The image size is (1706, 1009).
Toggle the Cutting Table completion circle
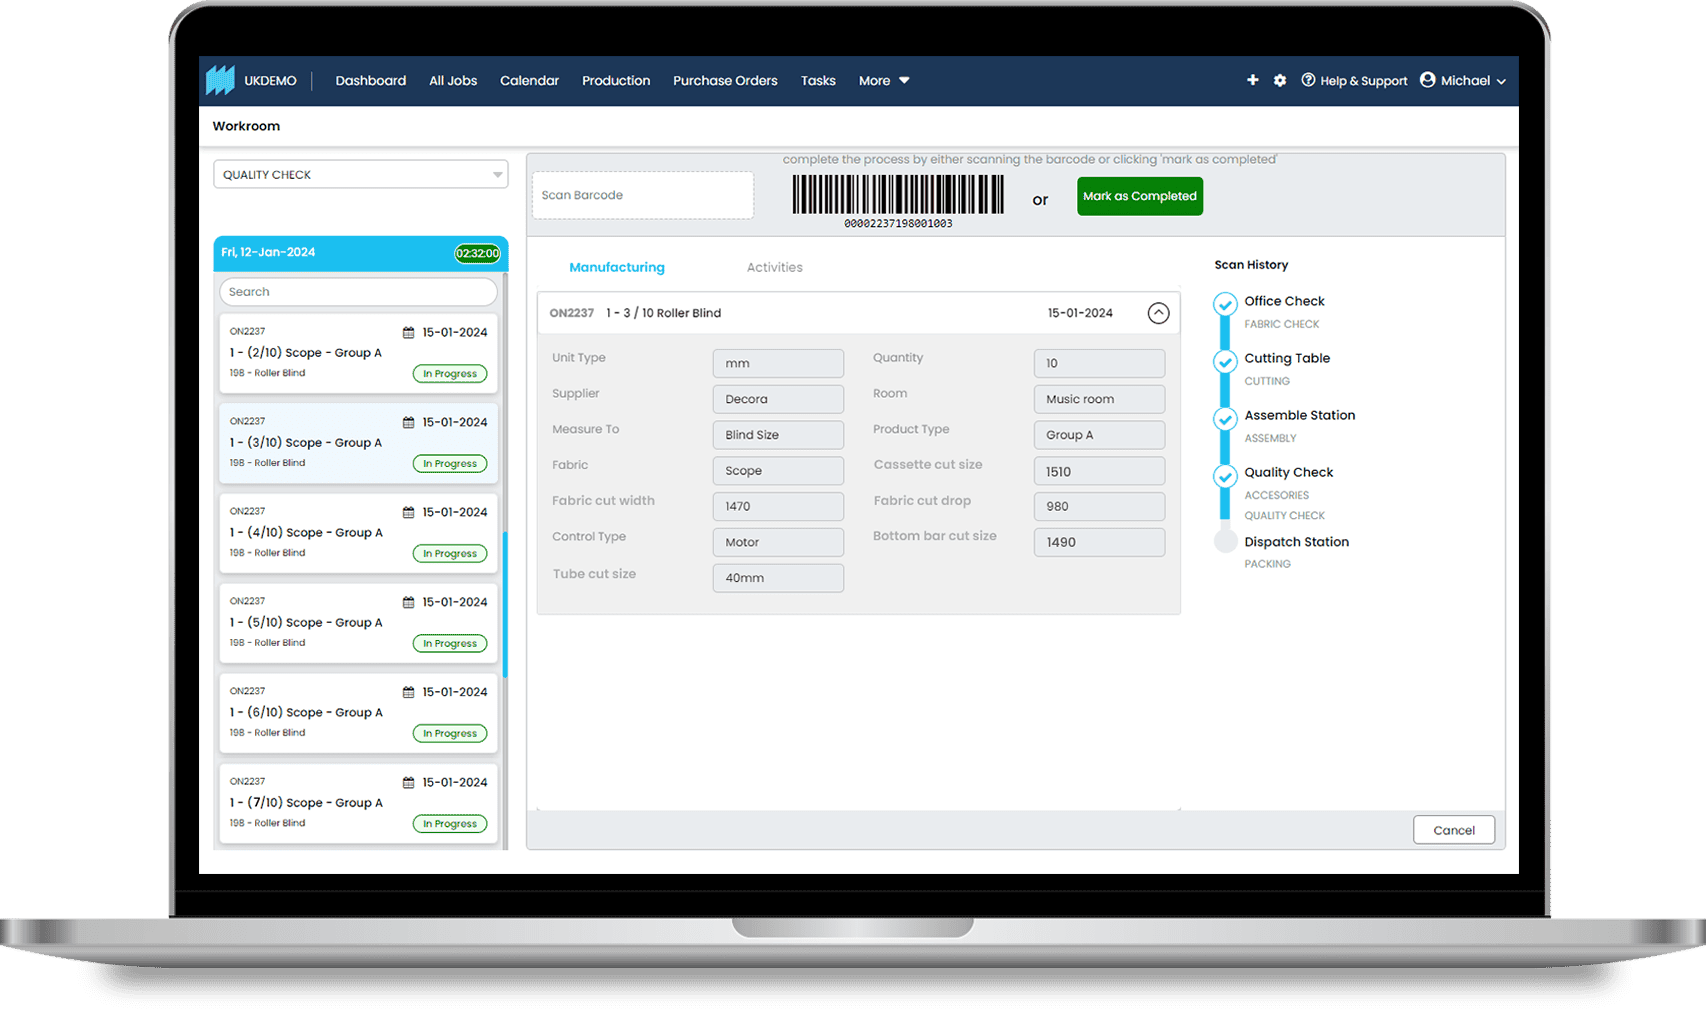(x=1225, y=362)
